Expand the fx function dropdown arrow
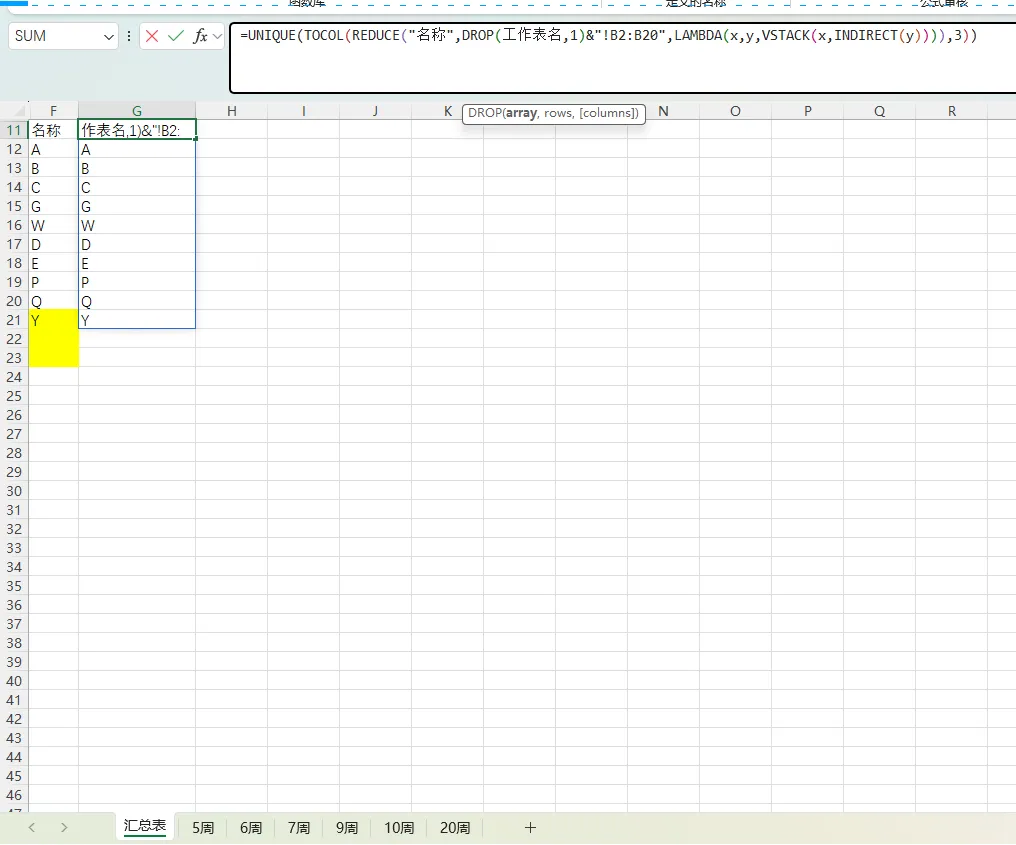Viewport: 1016px width, 845px height. coord(218,36)
